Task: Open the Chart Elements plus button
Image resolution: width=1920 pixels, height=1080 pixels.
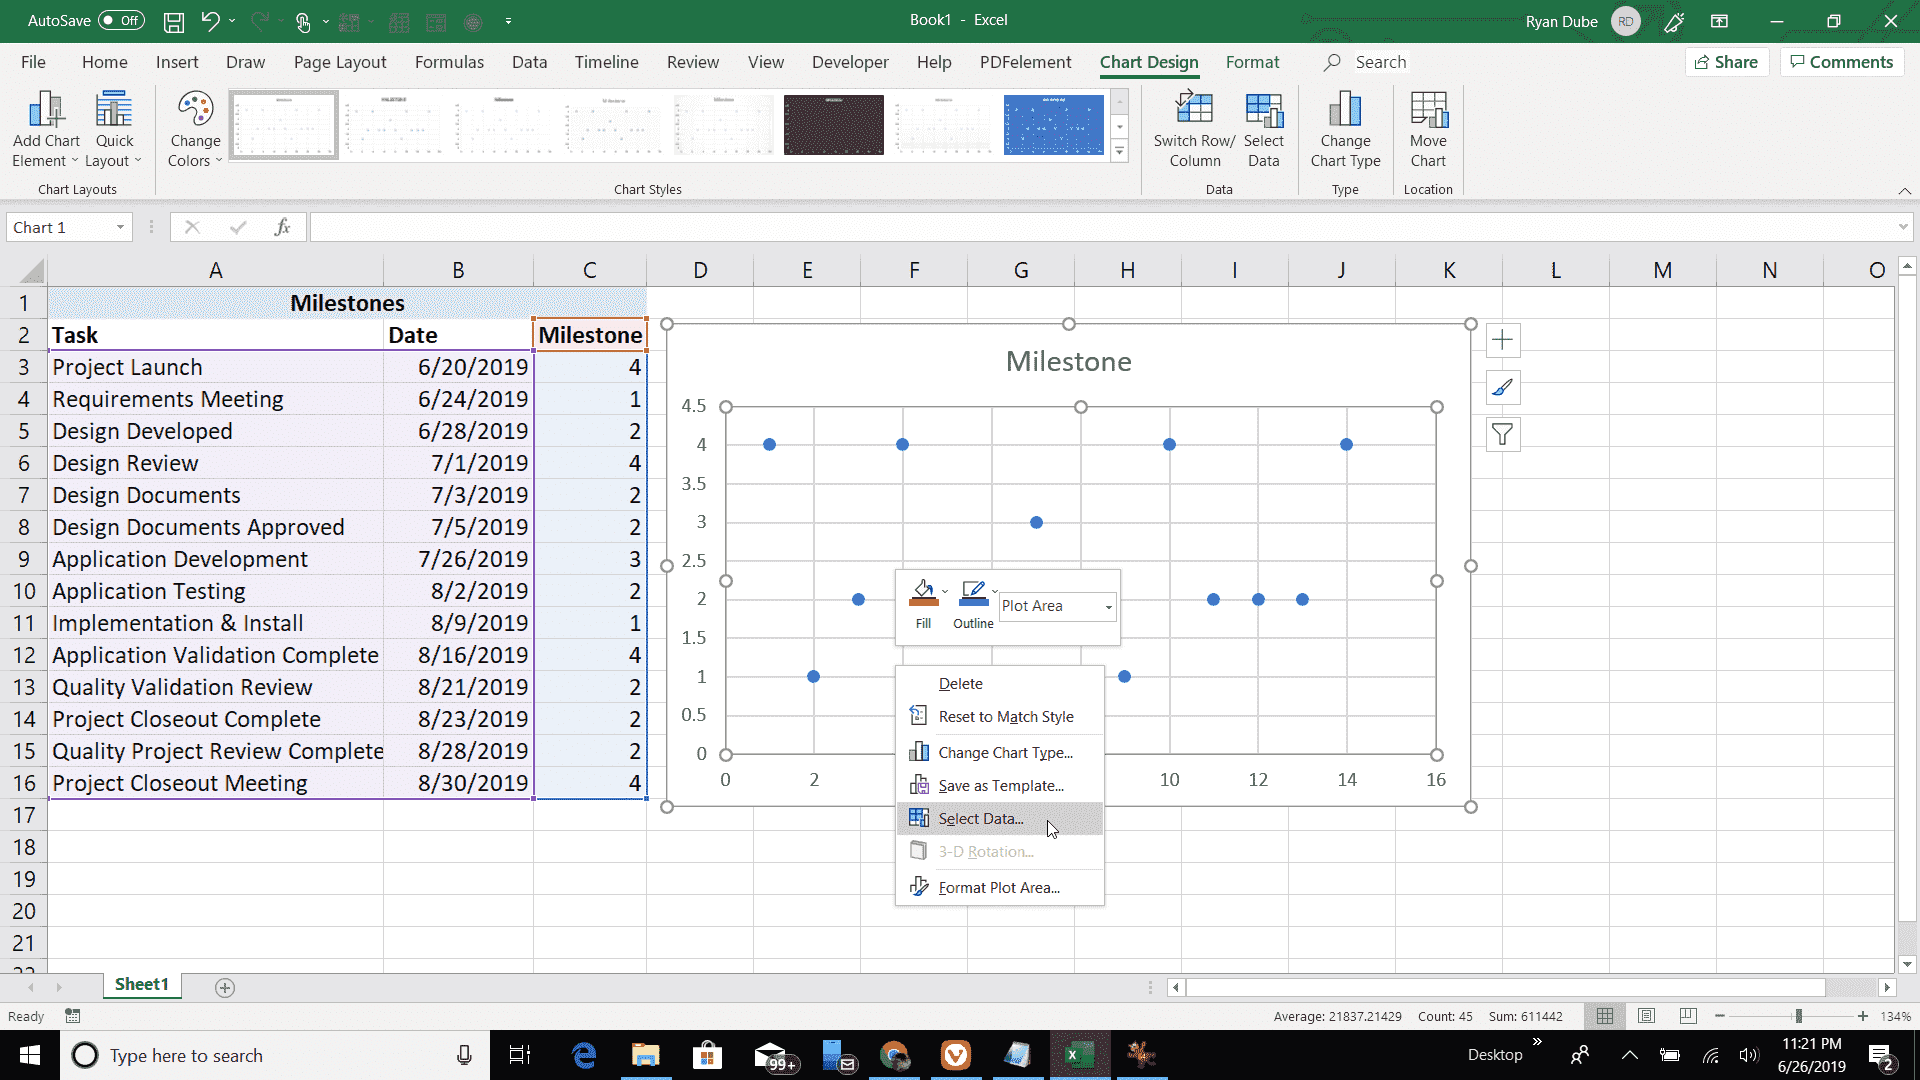Action: 1502,341
